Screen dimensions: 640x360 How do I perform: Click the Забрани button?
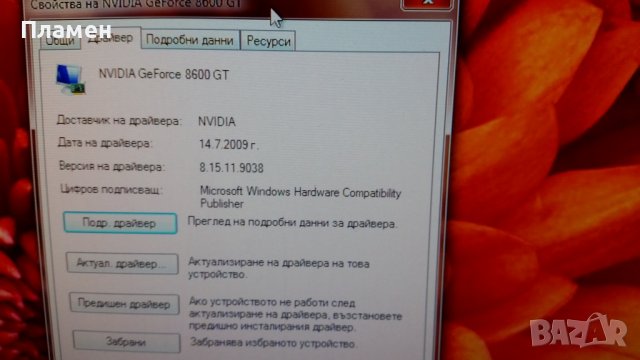(126, 342)
